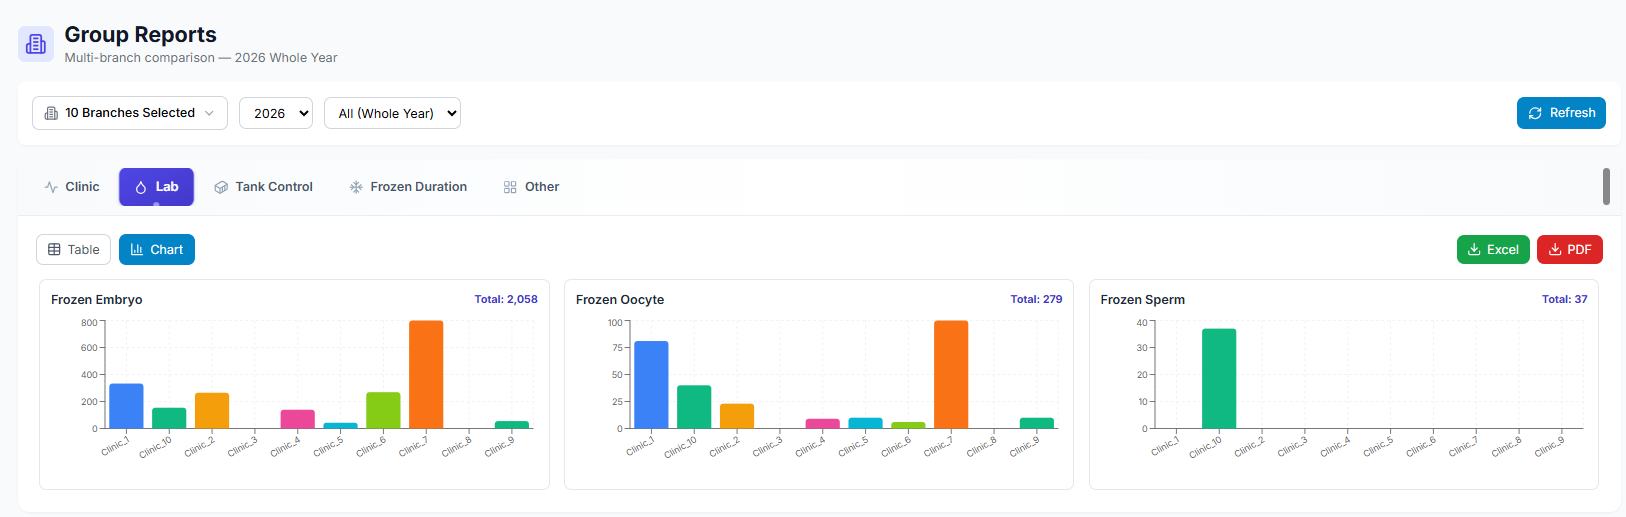Click Clinic_9 green bar in Frozen Oocyte chart
This screenshot has height=517, width=1626.
pyautogui.click(x=1037, y=423)
